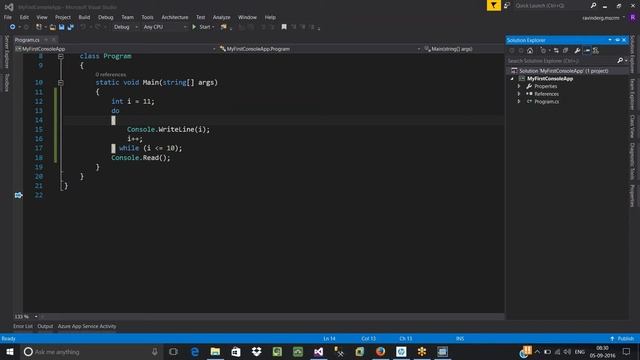Screen dimensions: 640x360
Task: Click the Navigate Backward toolbar icon
Action: click(12, 27)
